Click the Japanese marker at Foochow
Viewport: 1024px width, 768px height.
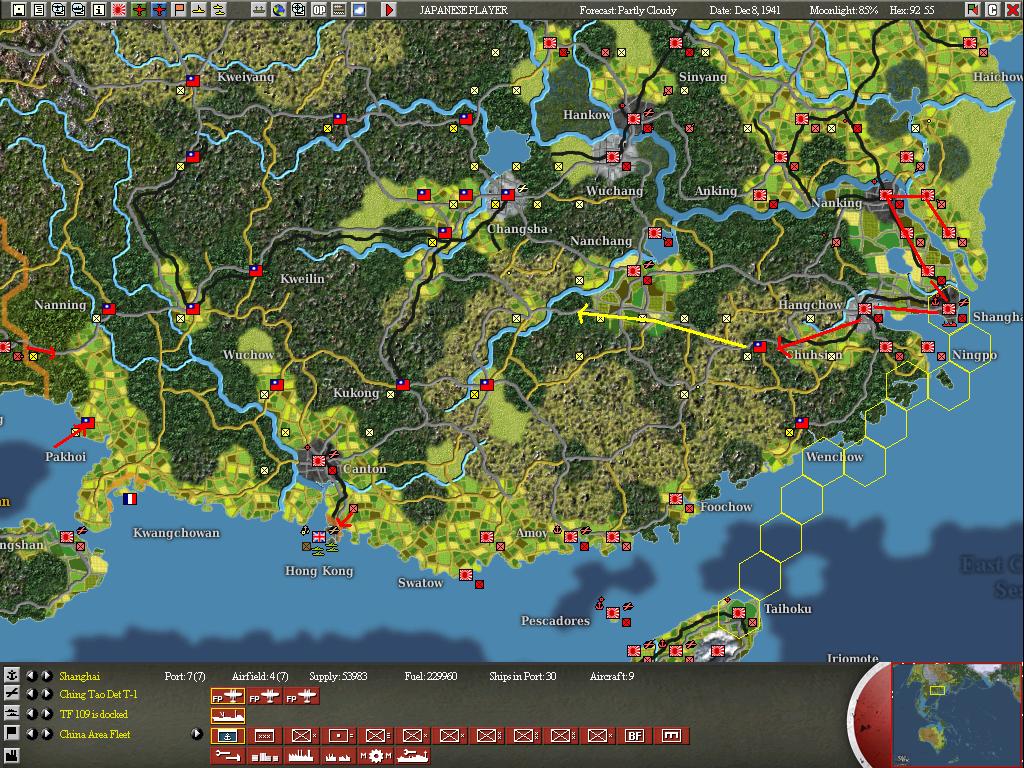(676, 499)
